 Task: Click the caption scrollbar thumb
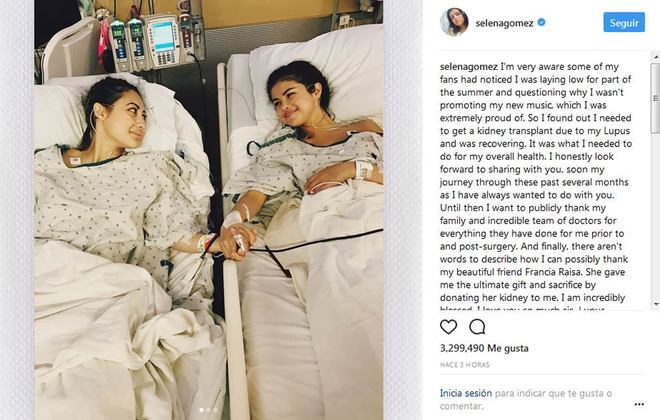(656, 98)
